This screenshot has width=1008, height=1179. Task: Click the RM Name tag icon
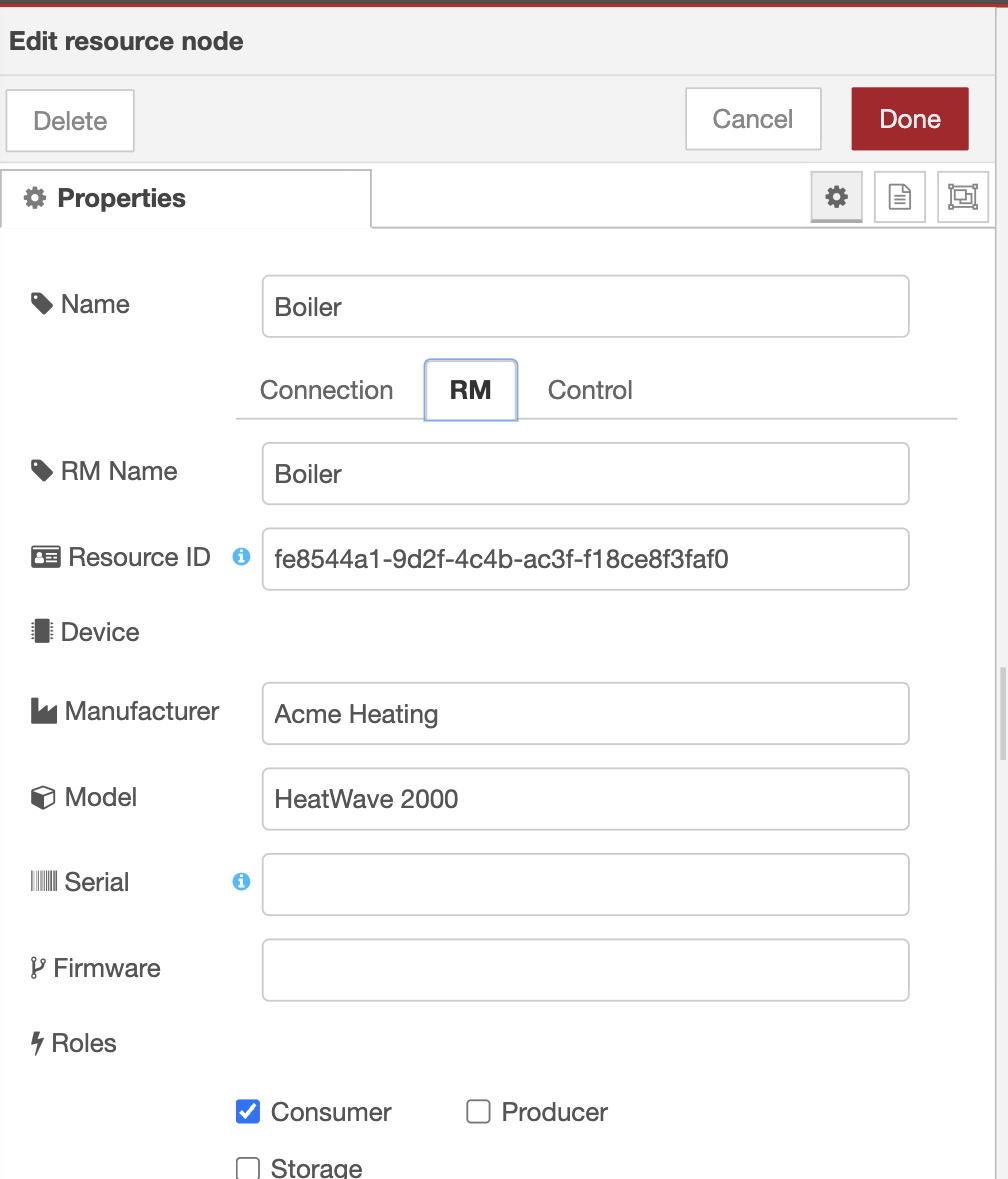(41, 471)
